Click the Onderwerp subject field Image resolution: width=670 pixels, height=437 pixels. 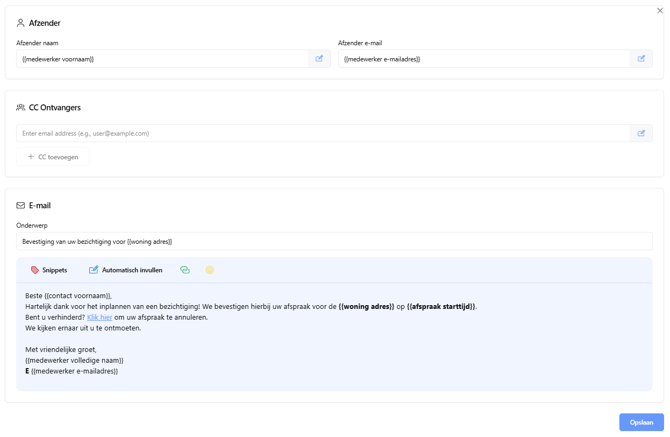click(x=334, y=241)
